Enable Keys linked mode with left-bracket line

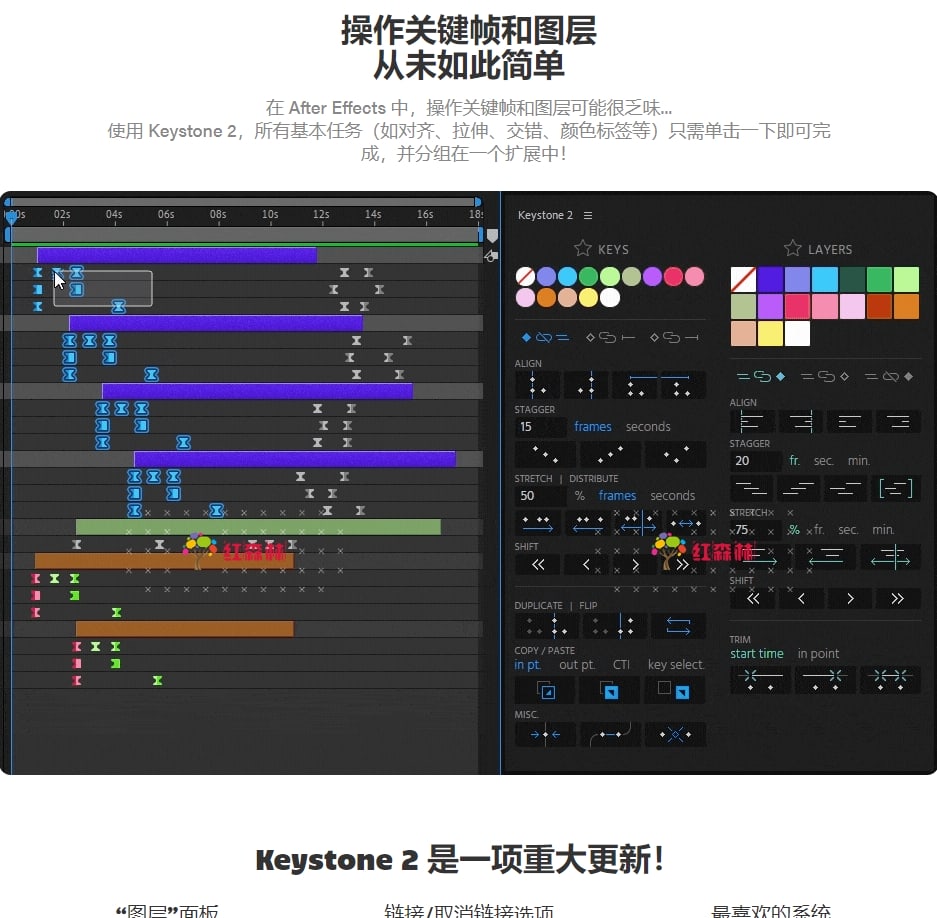[610, 338]
